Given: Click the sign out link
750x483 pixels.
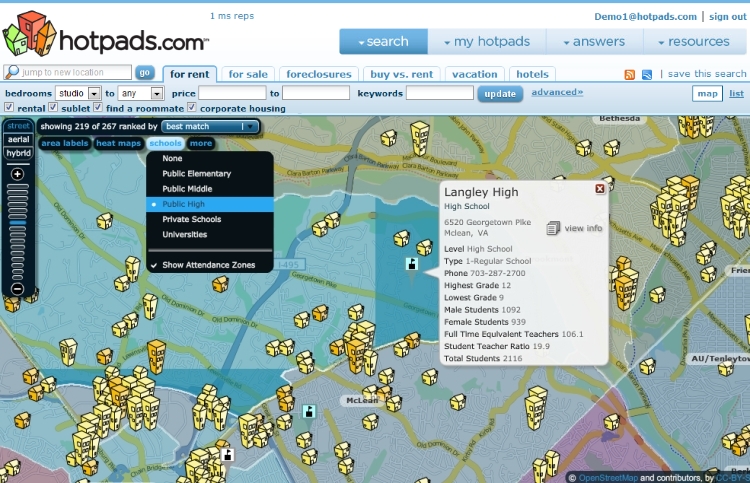Looking at the screenshot, I should (728, 17).
